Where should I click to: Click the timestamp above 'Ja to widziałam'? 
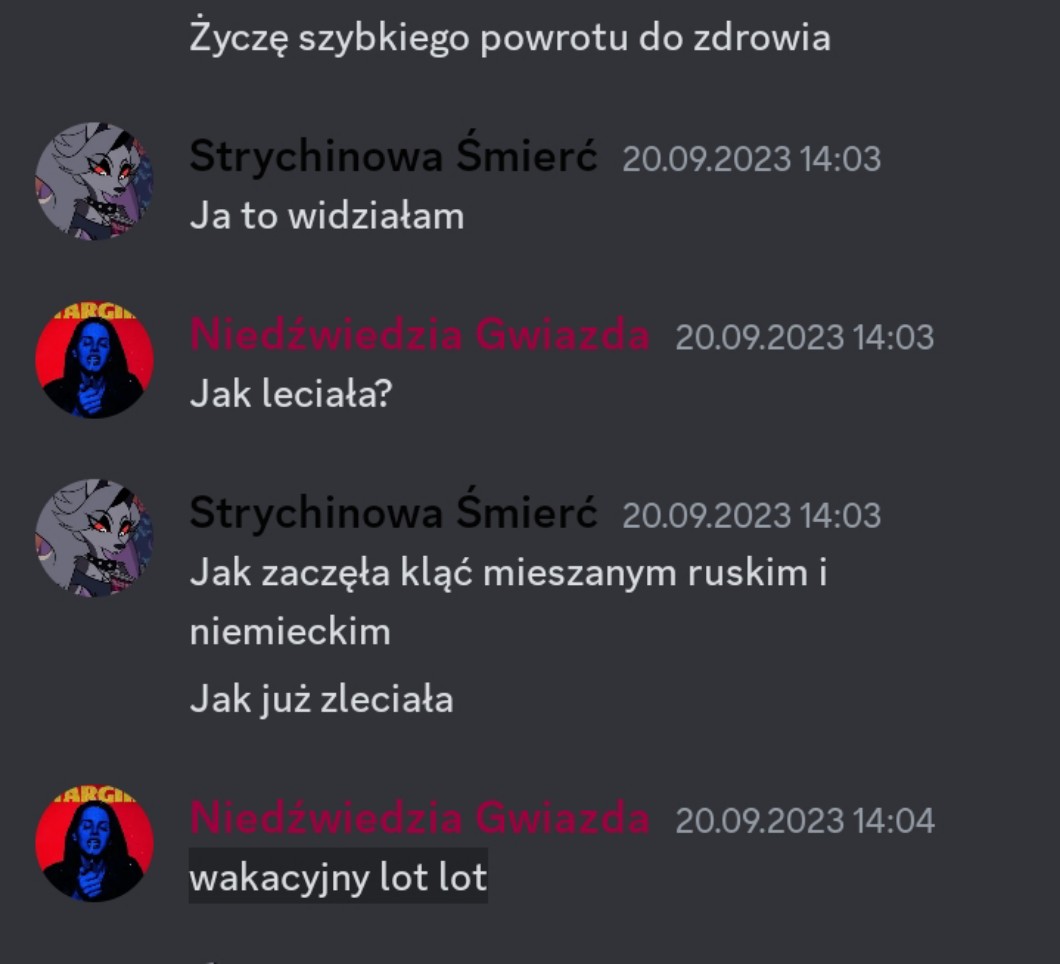click(x=752, y=160)
